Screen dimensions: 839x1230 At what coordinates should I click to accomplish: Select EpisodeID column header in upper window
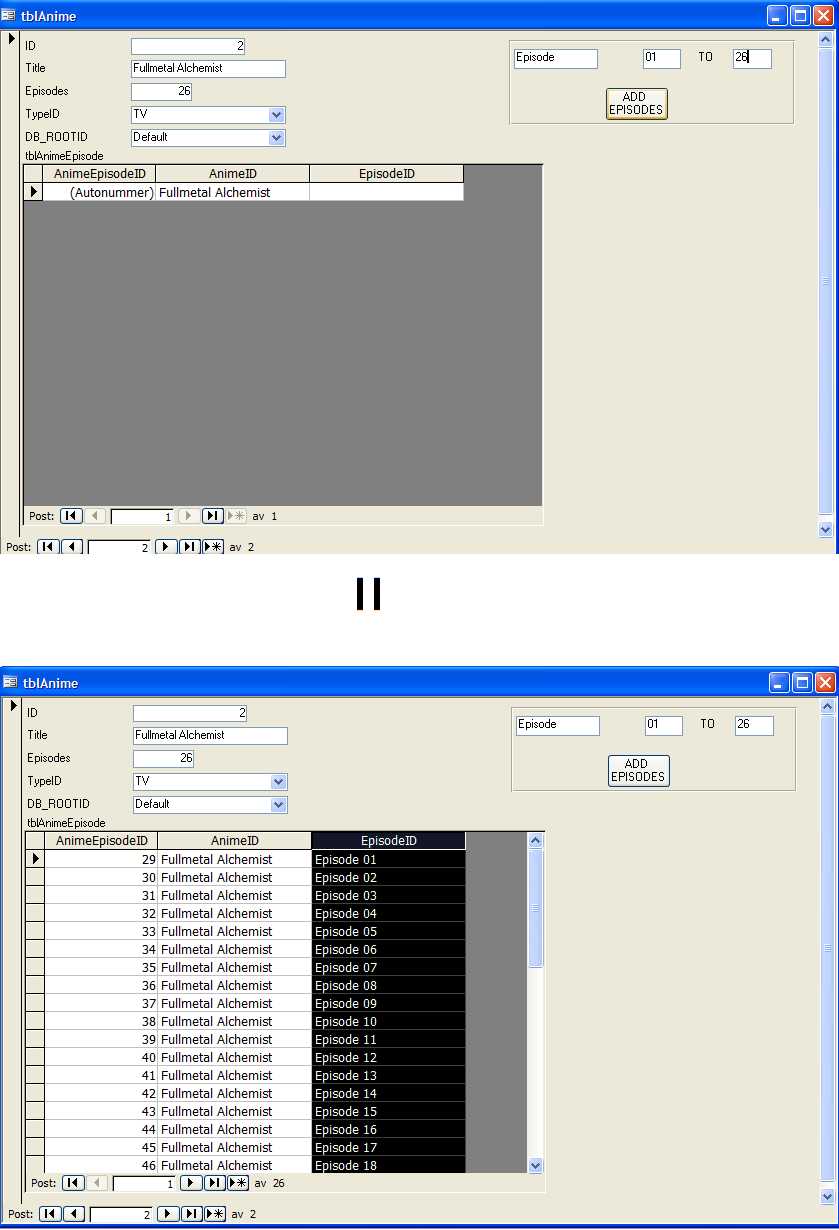point(386,174)
